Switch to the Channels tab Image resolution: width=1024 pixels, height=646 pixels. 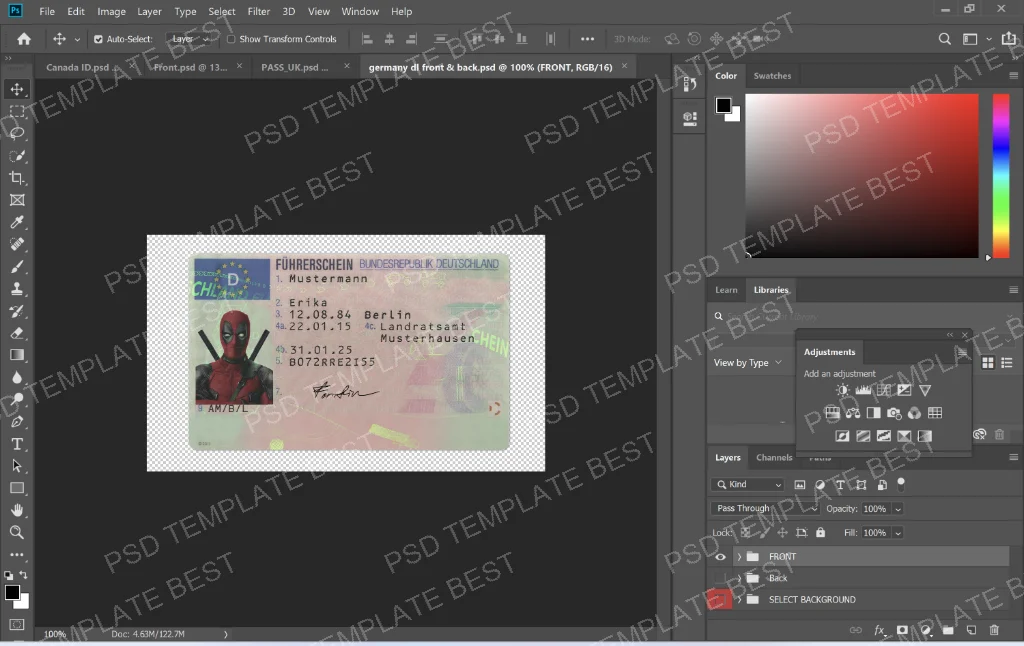[774, 457]
